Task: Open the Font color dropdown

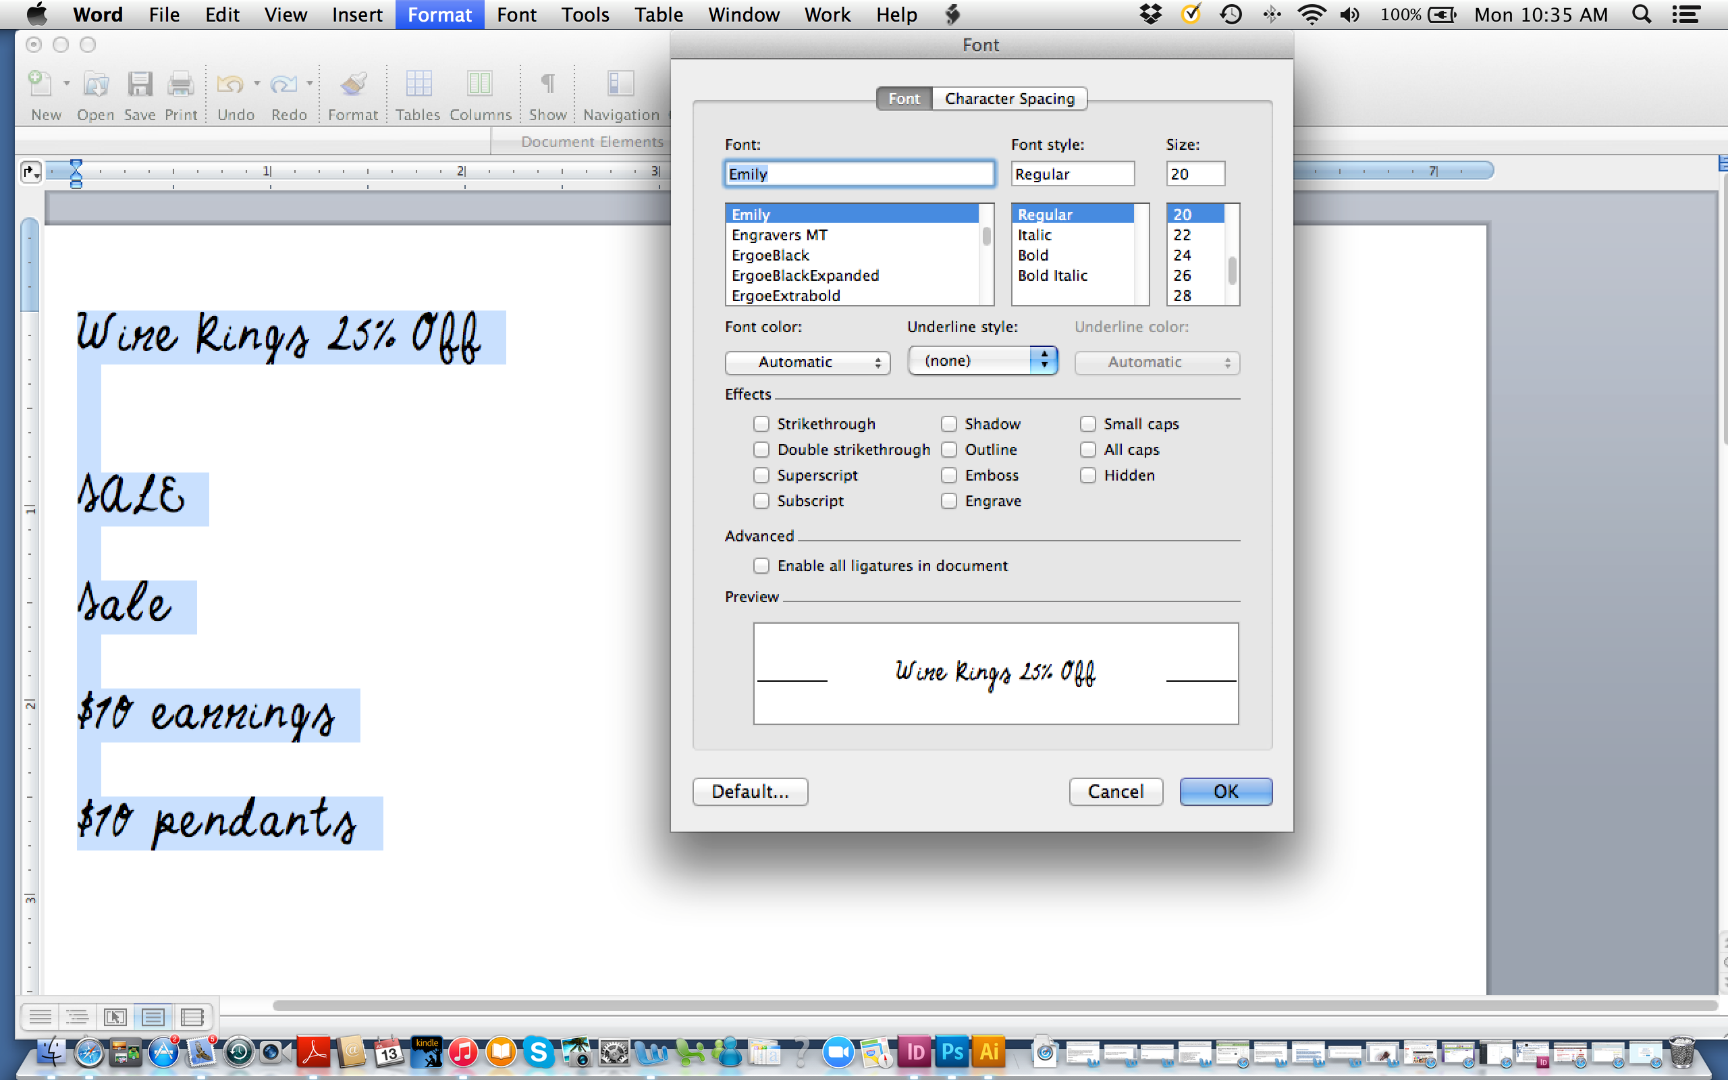Action: click(807, 362)
